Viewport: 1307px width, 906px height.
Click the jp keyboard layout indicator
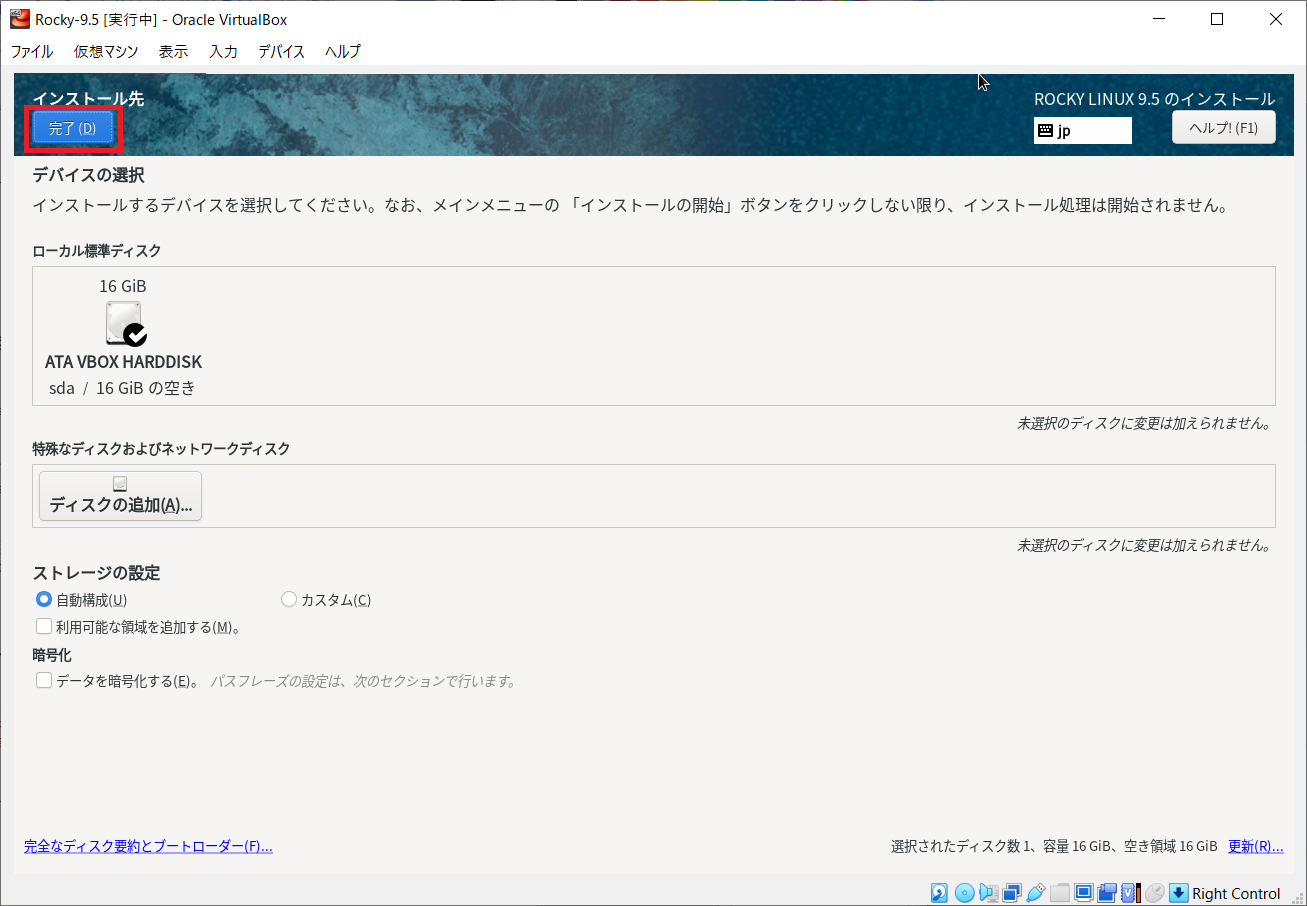1083,130
